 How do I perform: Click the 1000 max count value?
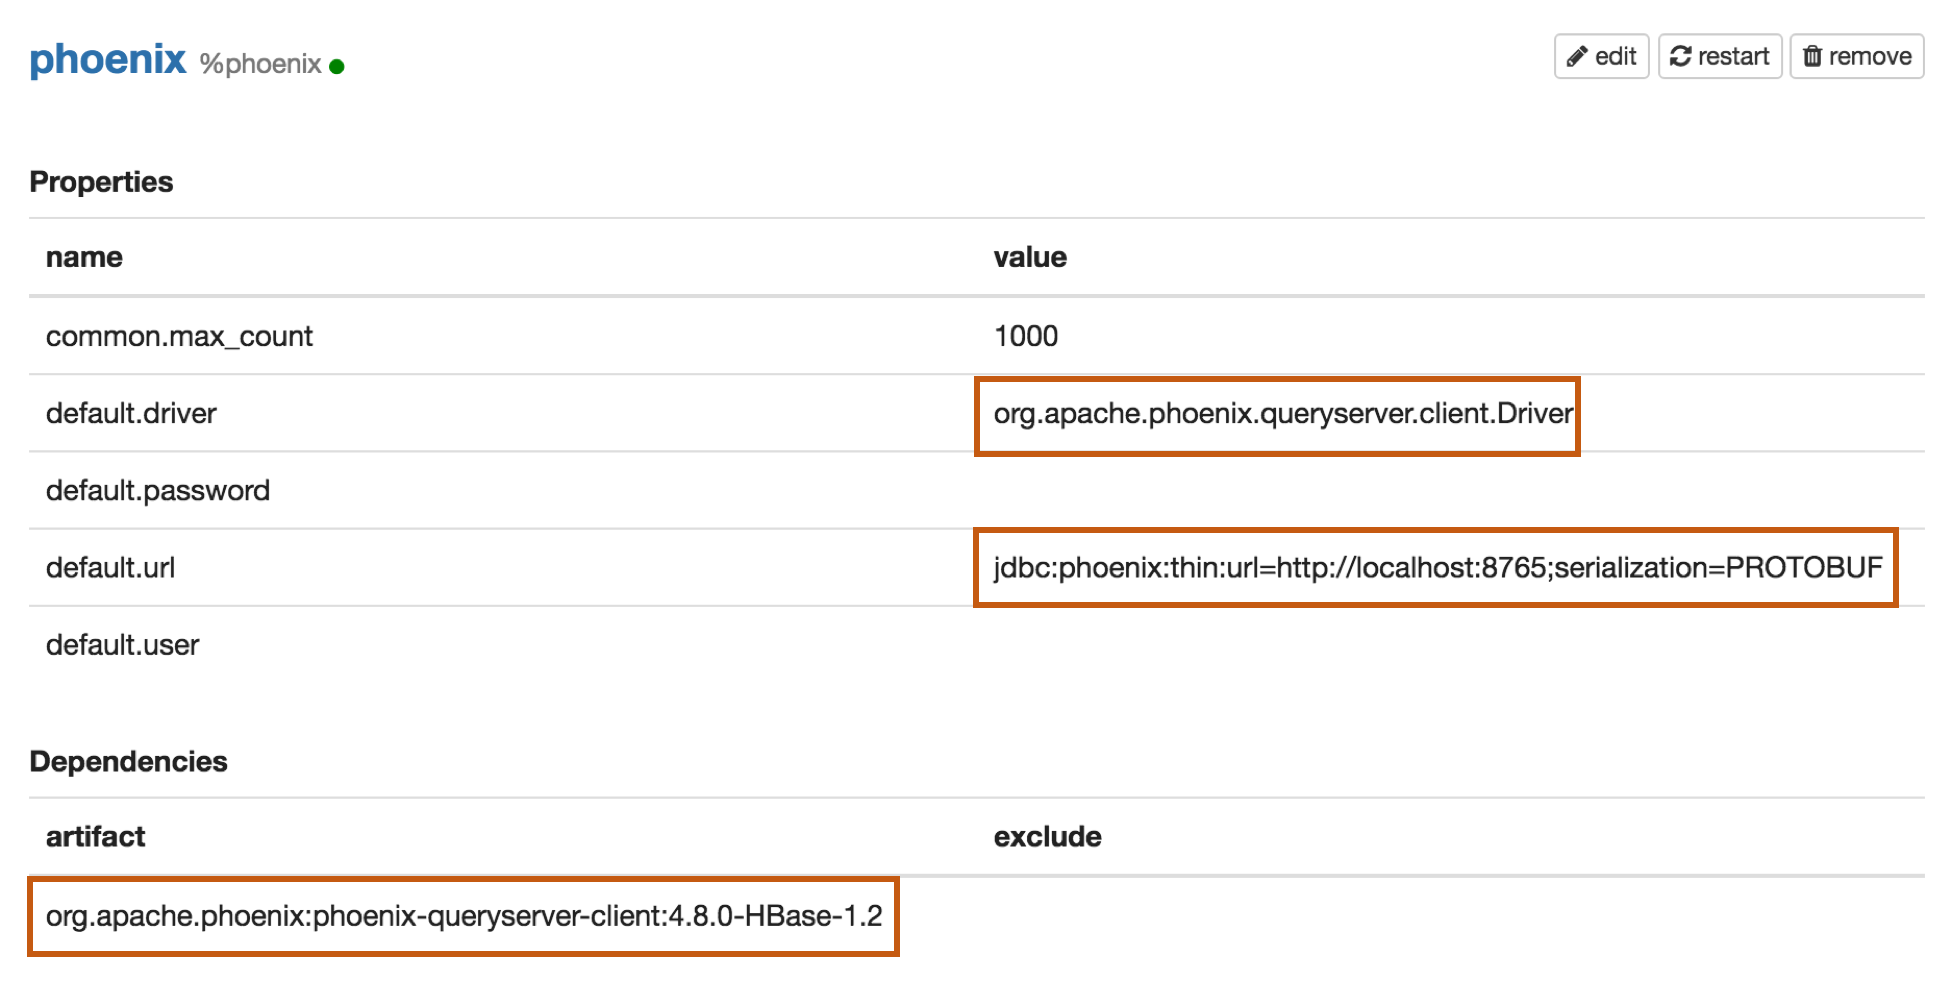1026,336
